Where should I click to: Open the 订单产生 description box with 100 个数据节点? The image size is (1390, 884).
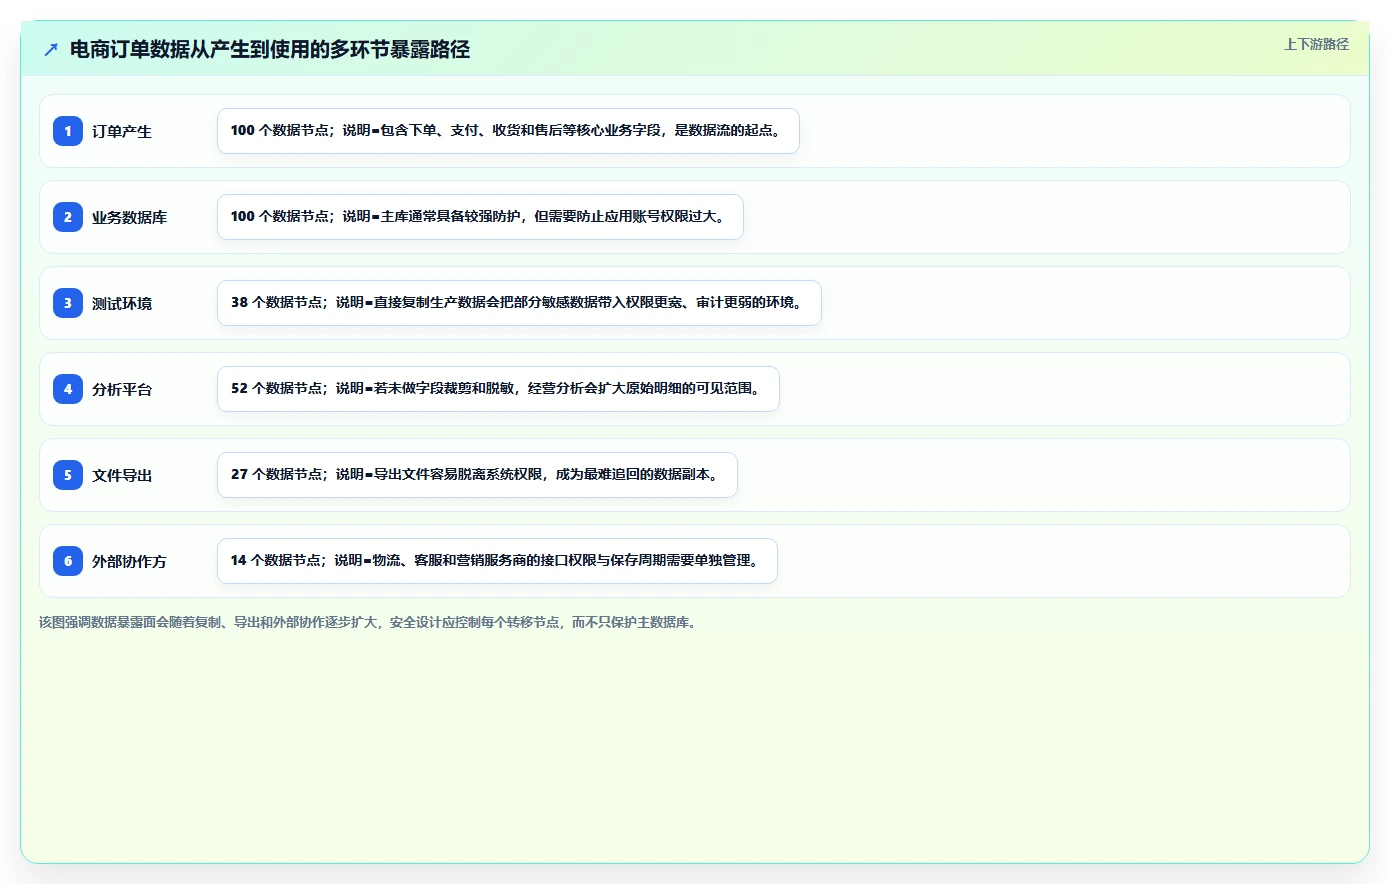pyautogui.click(x=508, y=131)
